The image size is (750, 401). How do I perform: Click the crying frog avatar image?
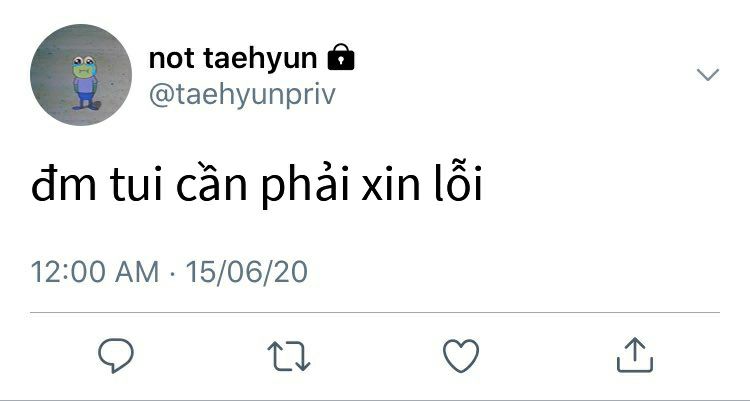pos(81,75)
